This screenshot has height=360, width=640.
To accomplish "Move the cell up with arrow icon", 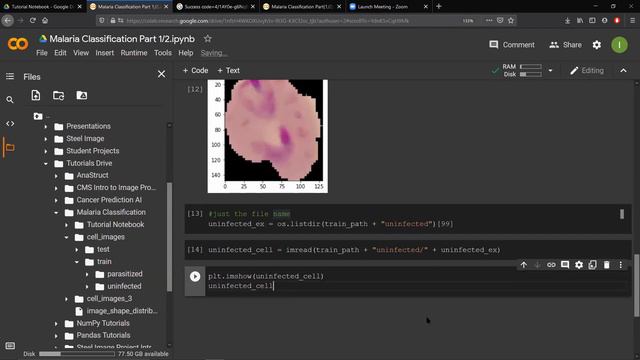I will click(x=524, y=265).
